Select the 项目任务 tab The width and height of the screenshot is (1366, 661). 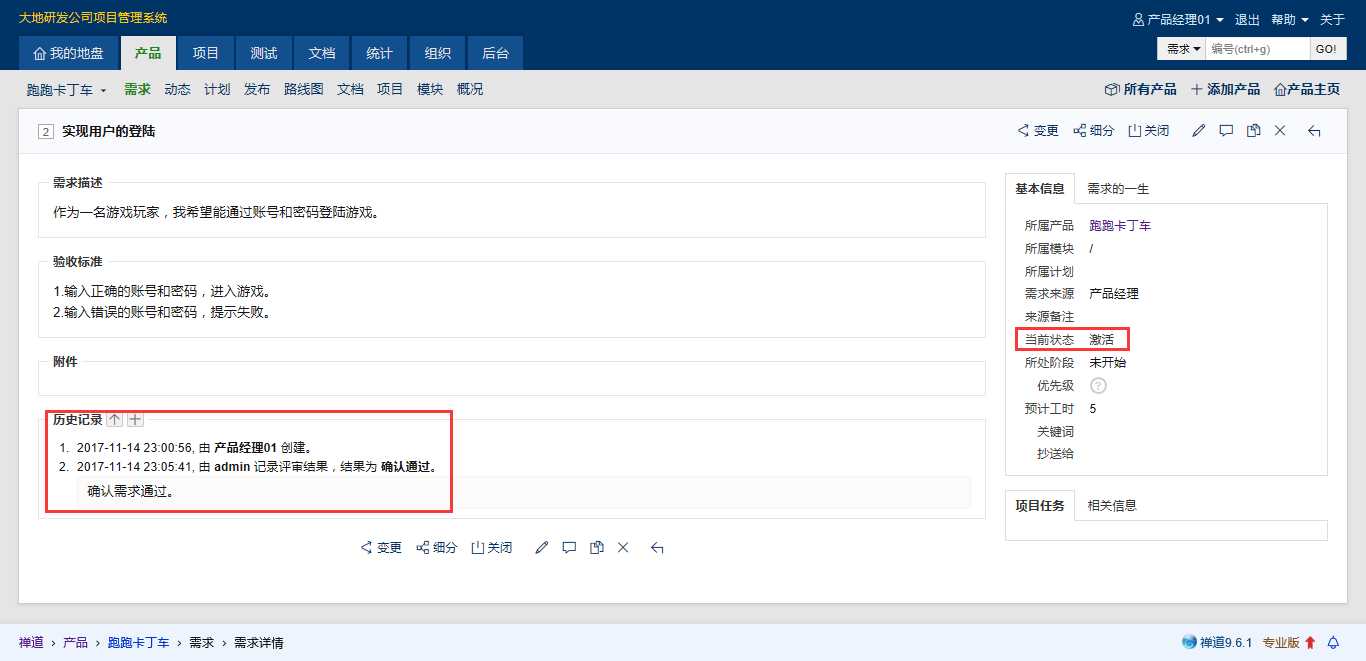[x=1040, y=506]
